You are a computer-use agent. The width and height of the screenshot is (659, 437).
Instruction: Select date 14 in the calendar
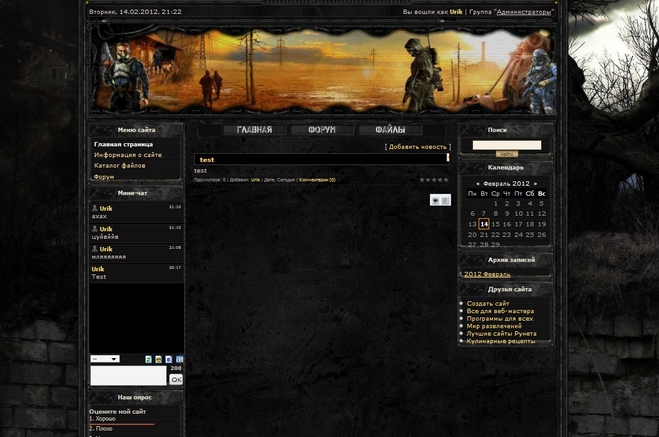click(x=484, y=224)
